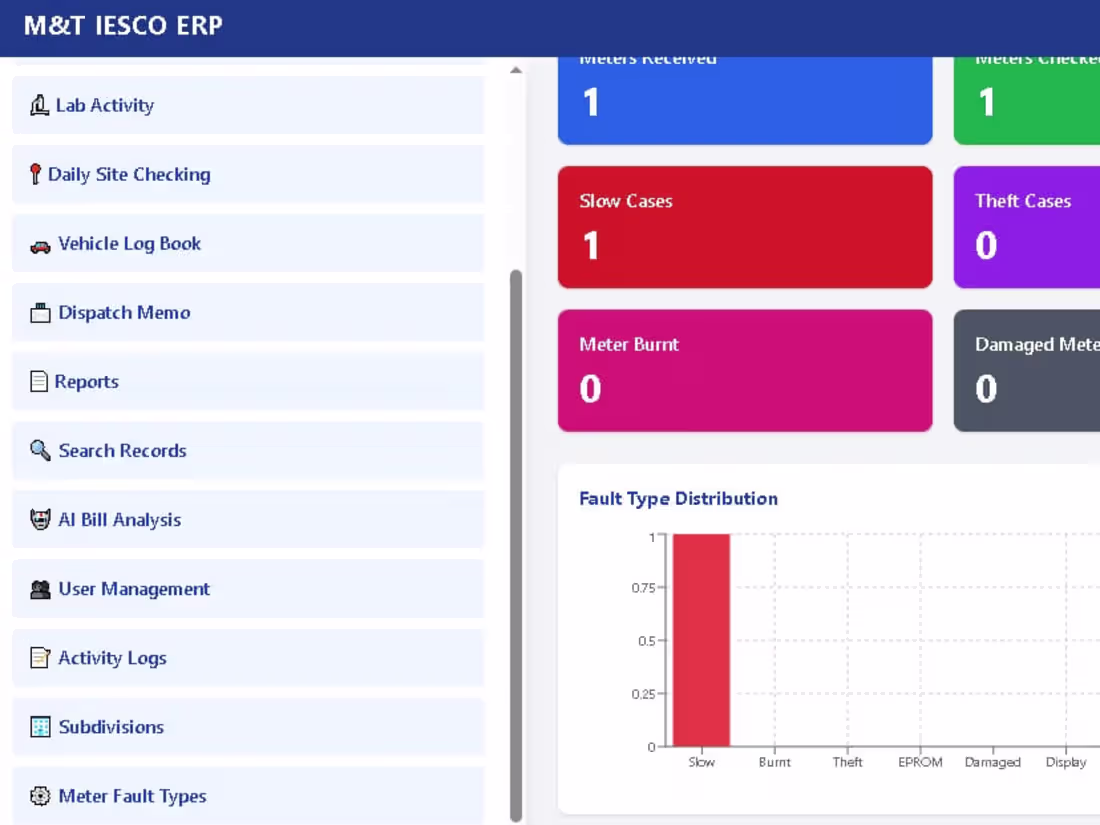
Task: Select the Vehicle Log Book car icon
Action: (39, 243)
